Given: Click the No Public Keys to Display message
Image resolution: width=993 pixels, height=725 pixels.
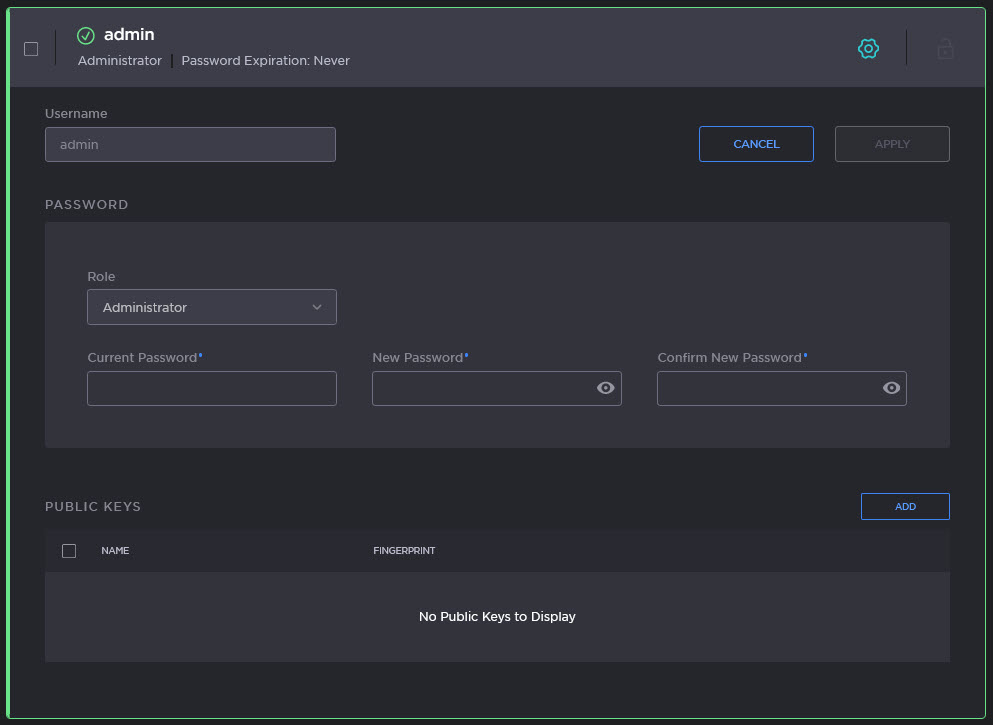Looking at the screenshot, I should point(497,617).
